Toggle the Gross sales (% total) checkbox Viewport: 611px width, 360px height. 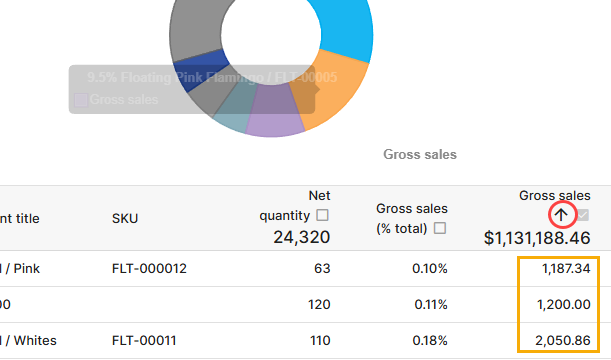click(440, 228)
